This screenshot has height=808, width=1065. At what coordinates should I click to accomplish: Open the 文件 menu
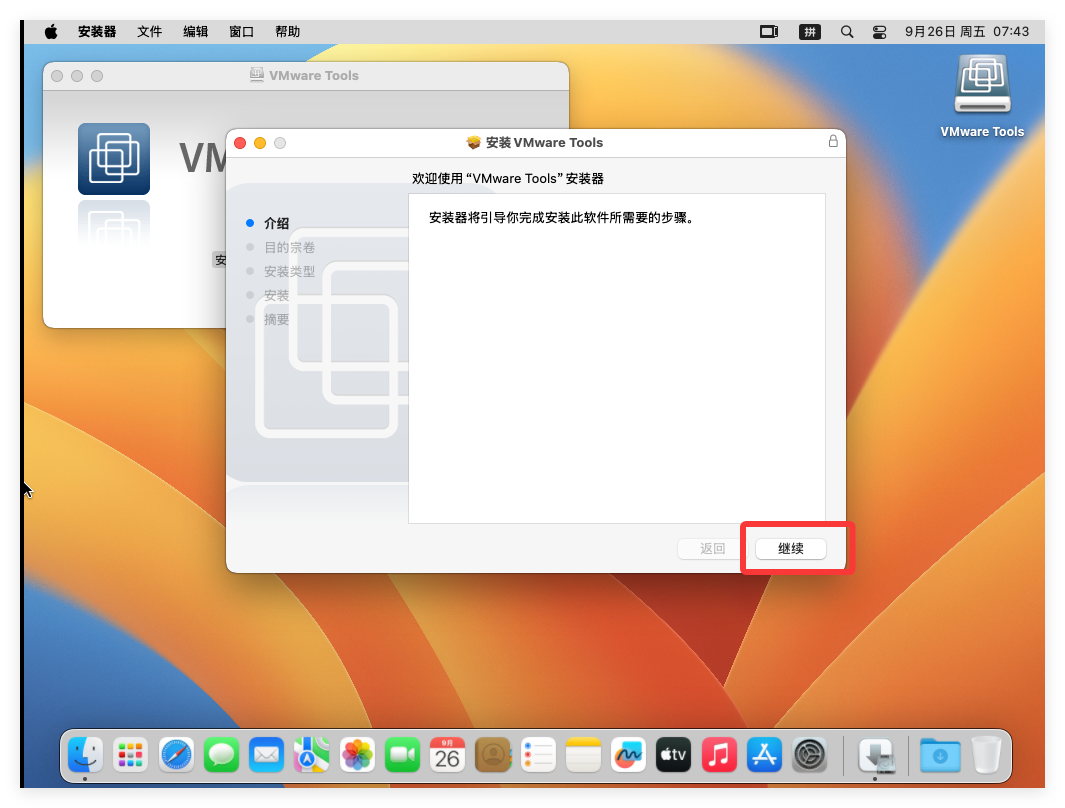[x=149, y=31]
